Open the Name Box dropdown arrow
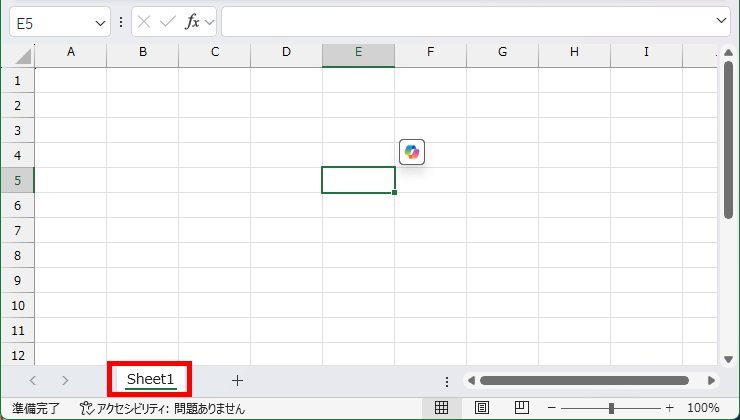The height and width of the screenshot is (420, 740). click(100, 23)
